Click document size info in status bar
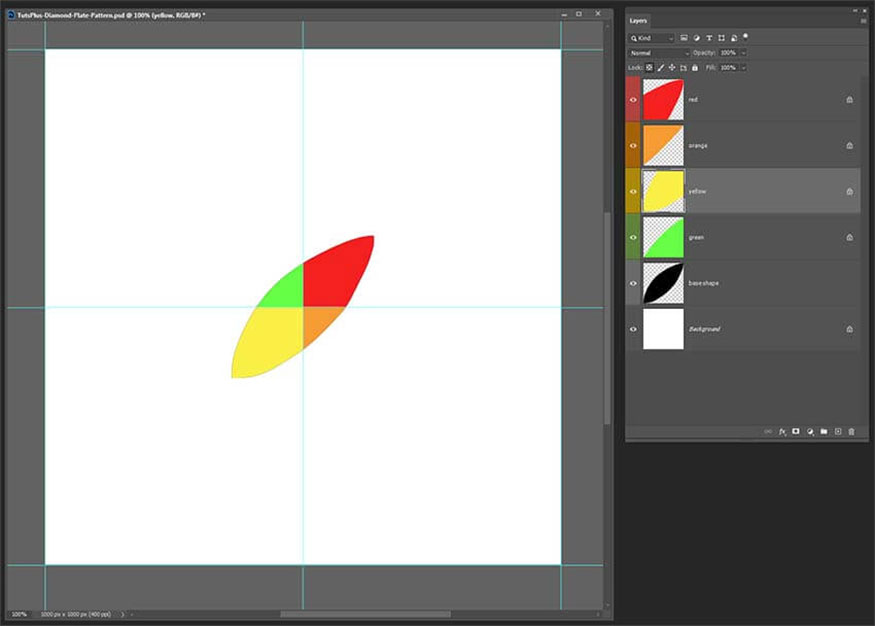Image resolution: width=875 pixels, height=626 pixels. [75, 614]
